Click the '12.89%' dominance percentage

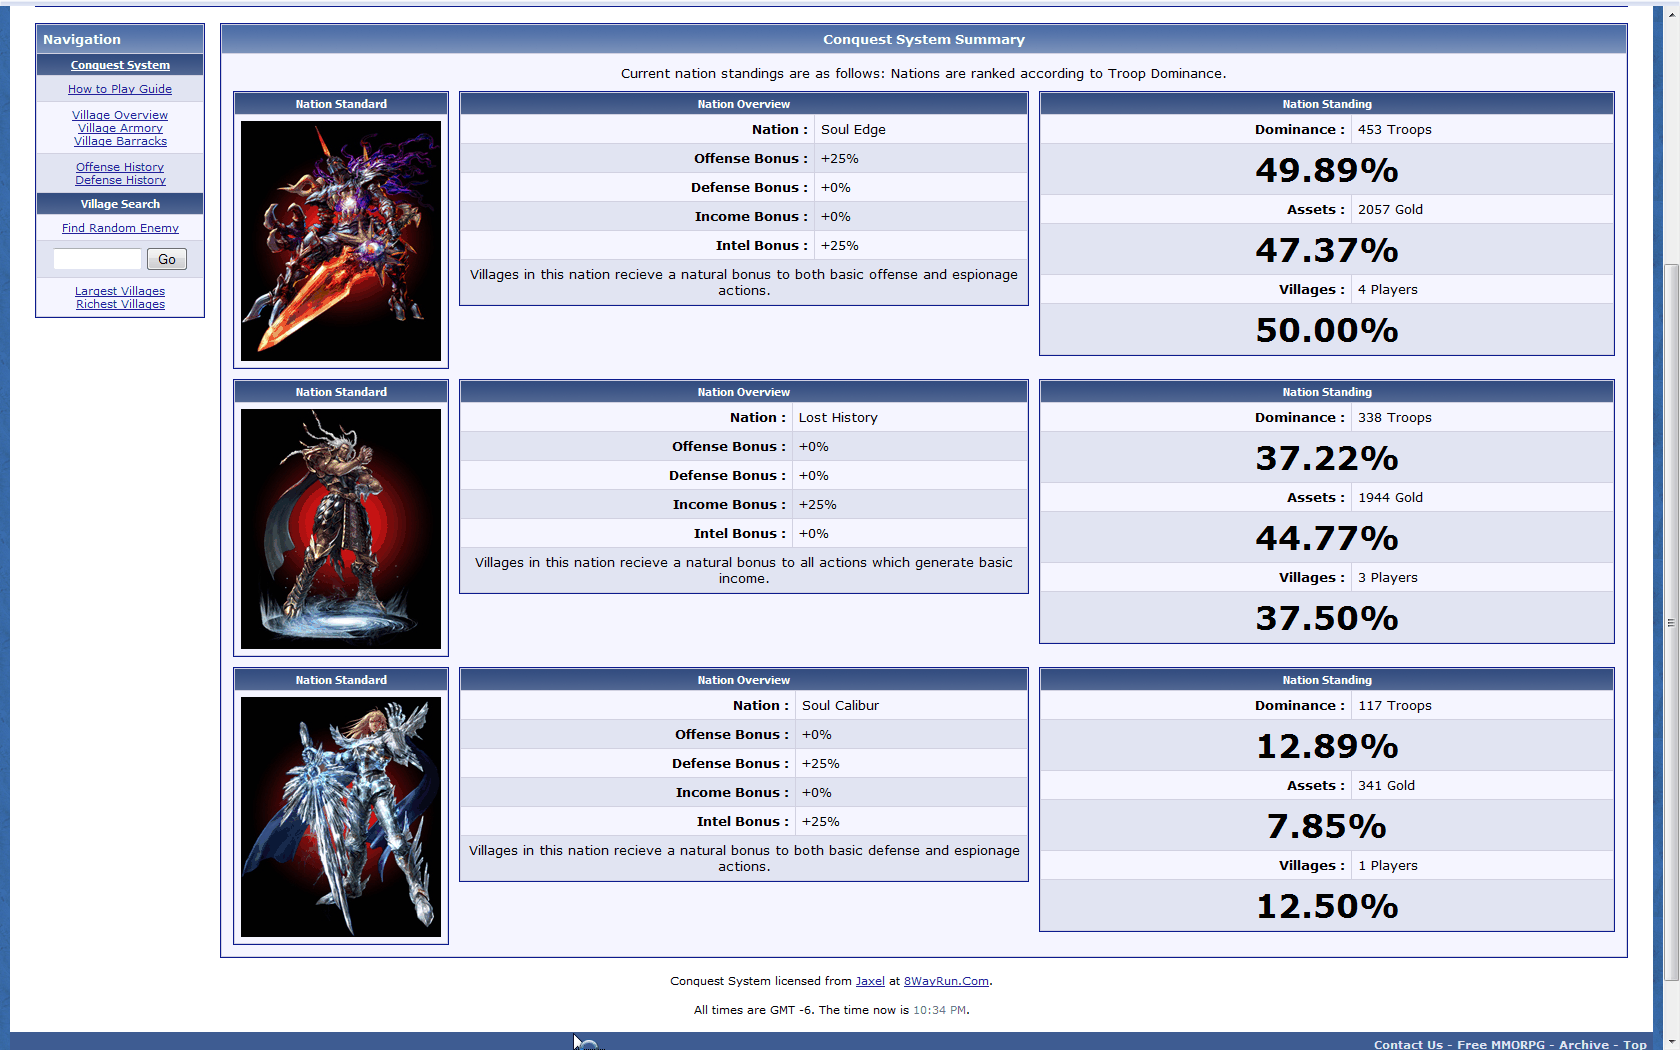1327,746
